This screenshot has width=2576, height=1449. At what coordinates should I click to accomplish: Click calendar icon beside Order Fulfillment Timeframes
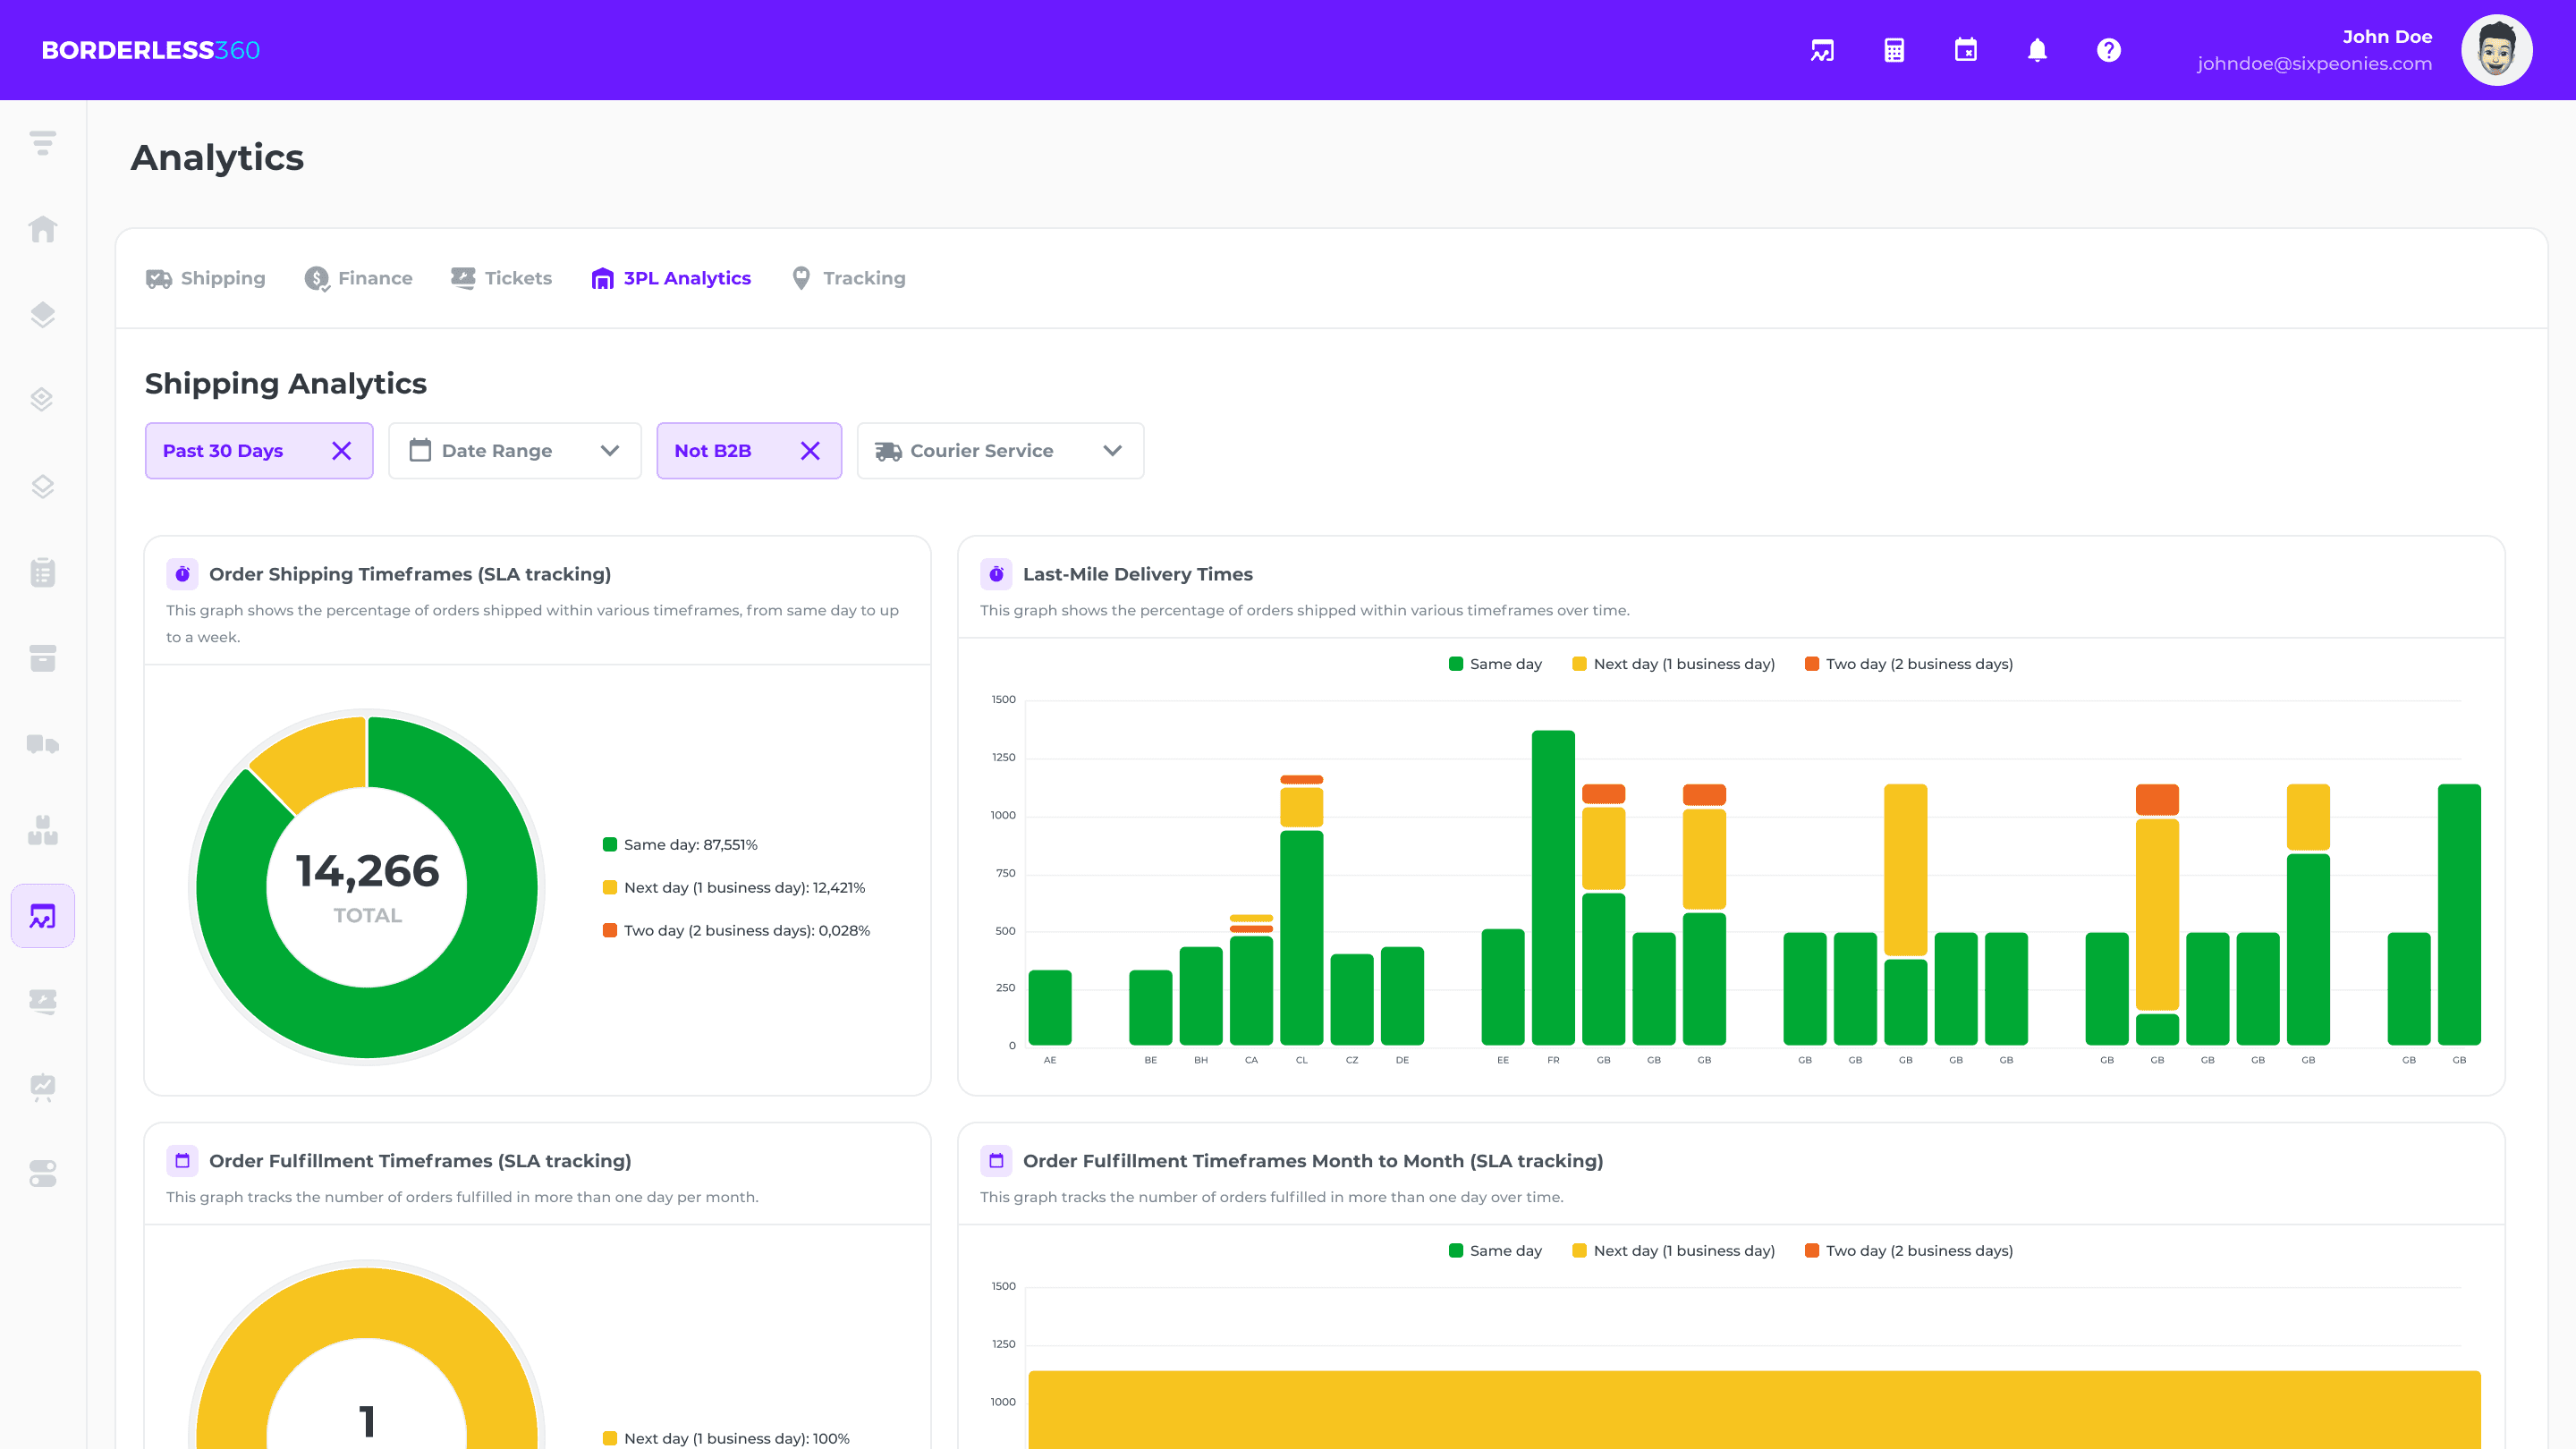click(182, 1161)
